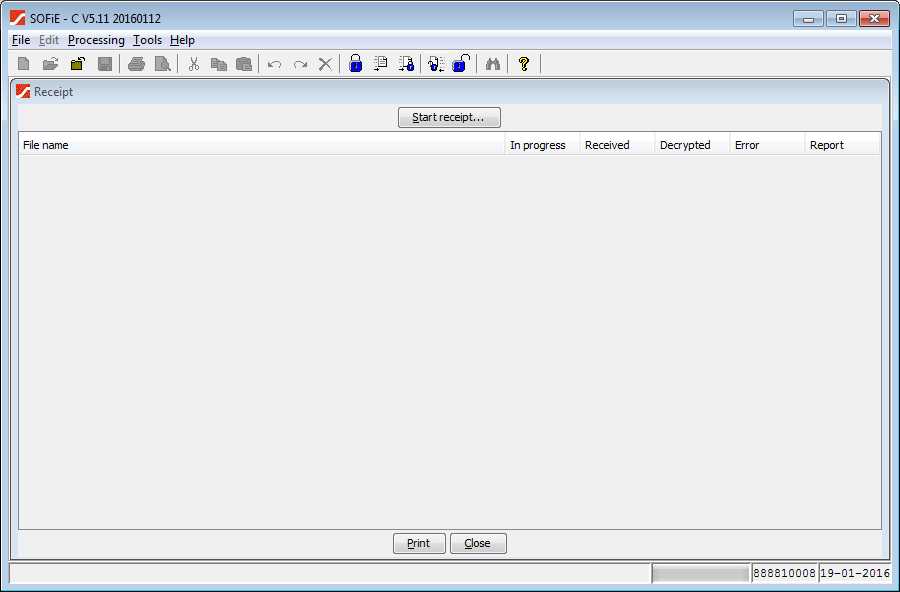Click the blue closed padlock encrypt icon

(355, 64)
